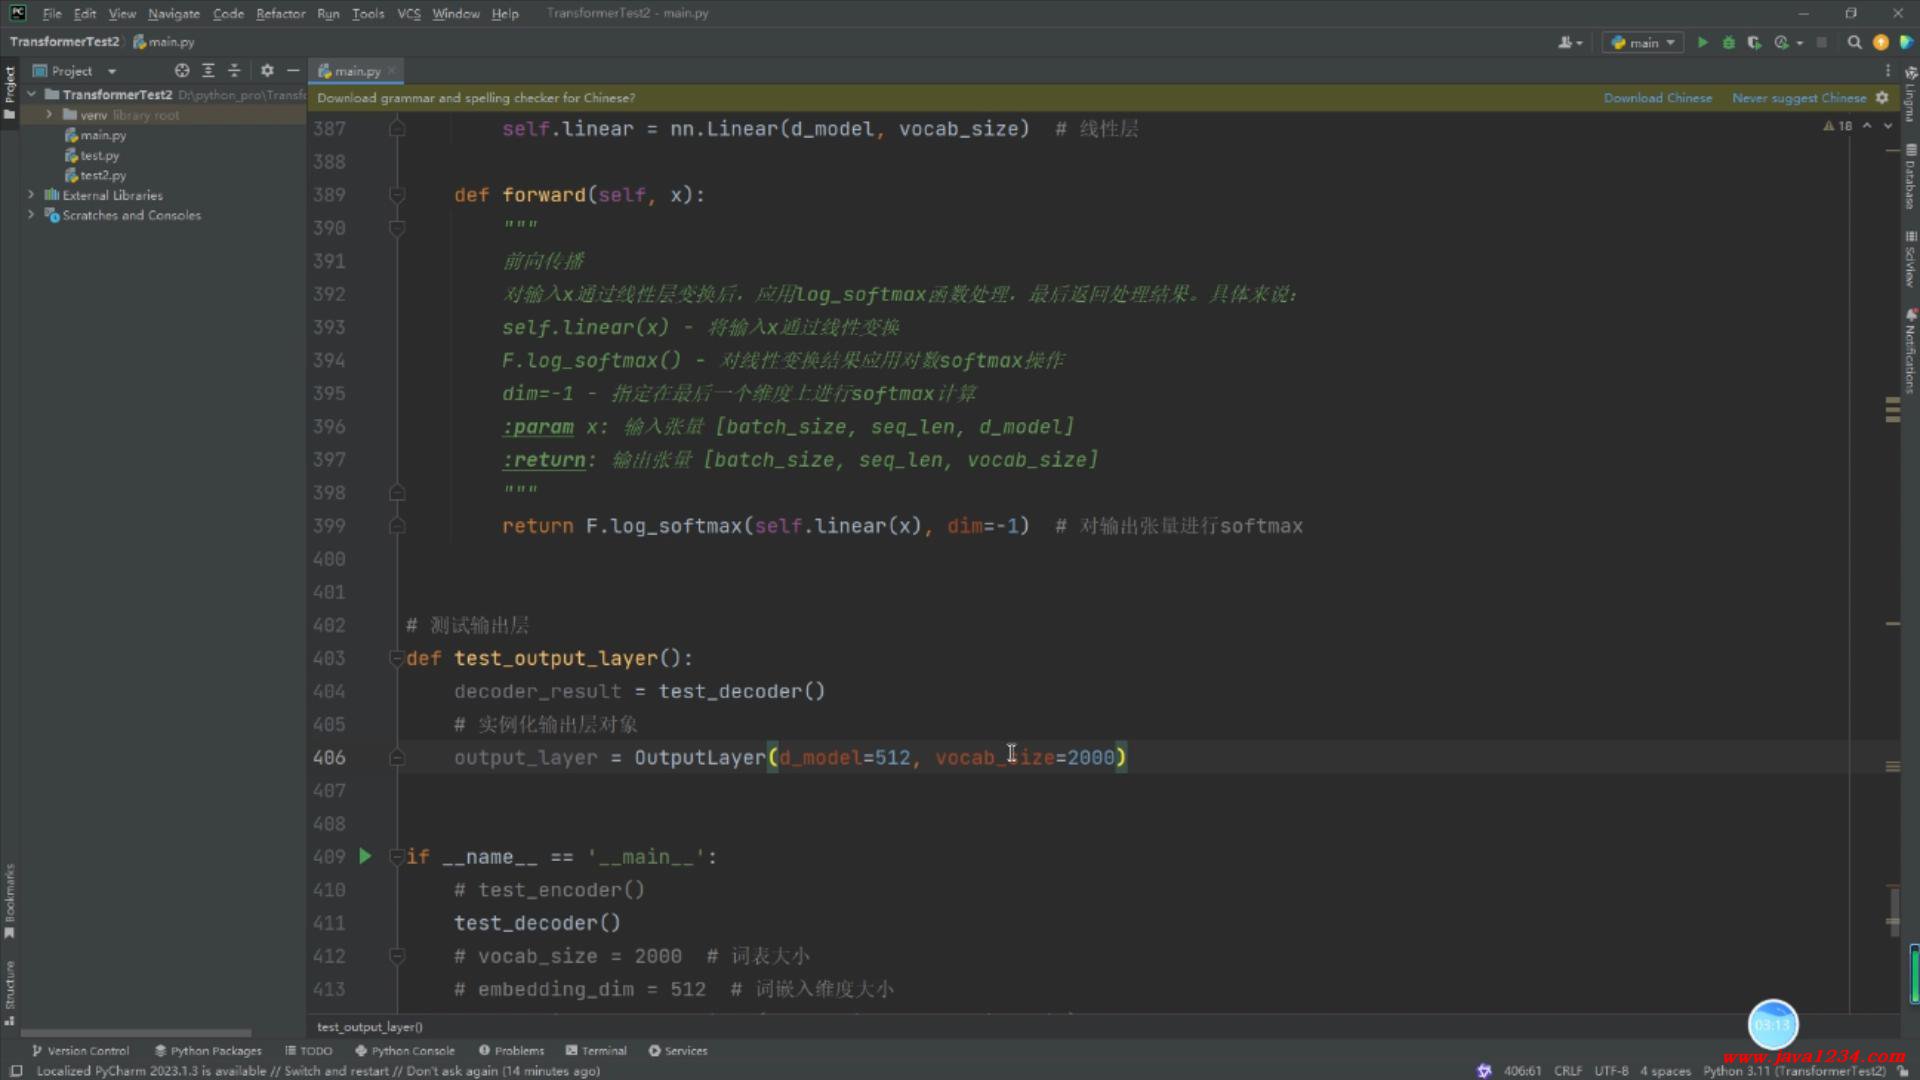Click Select Opened File target icon
Screen dimensions: 1920x1080
tap(182, 71)
